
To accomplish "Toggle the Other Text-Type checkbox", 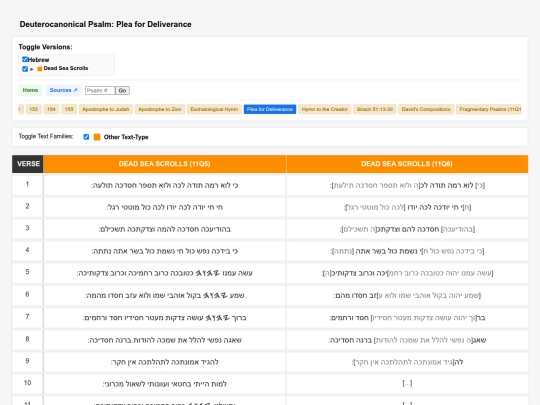I will (86, 137).
